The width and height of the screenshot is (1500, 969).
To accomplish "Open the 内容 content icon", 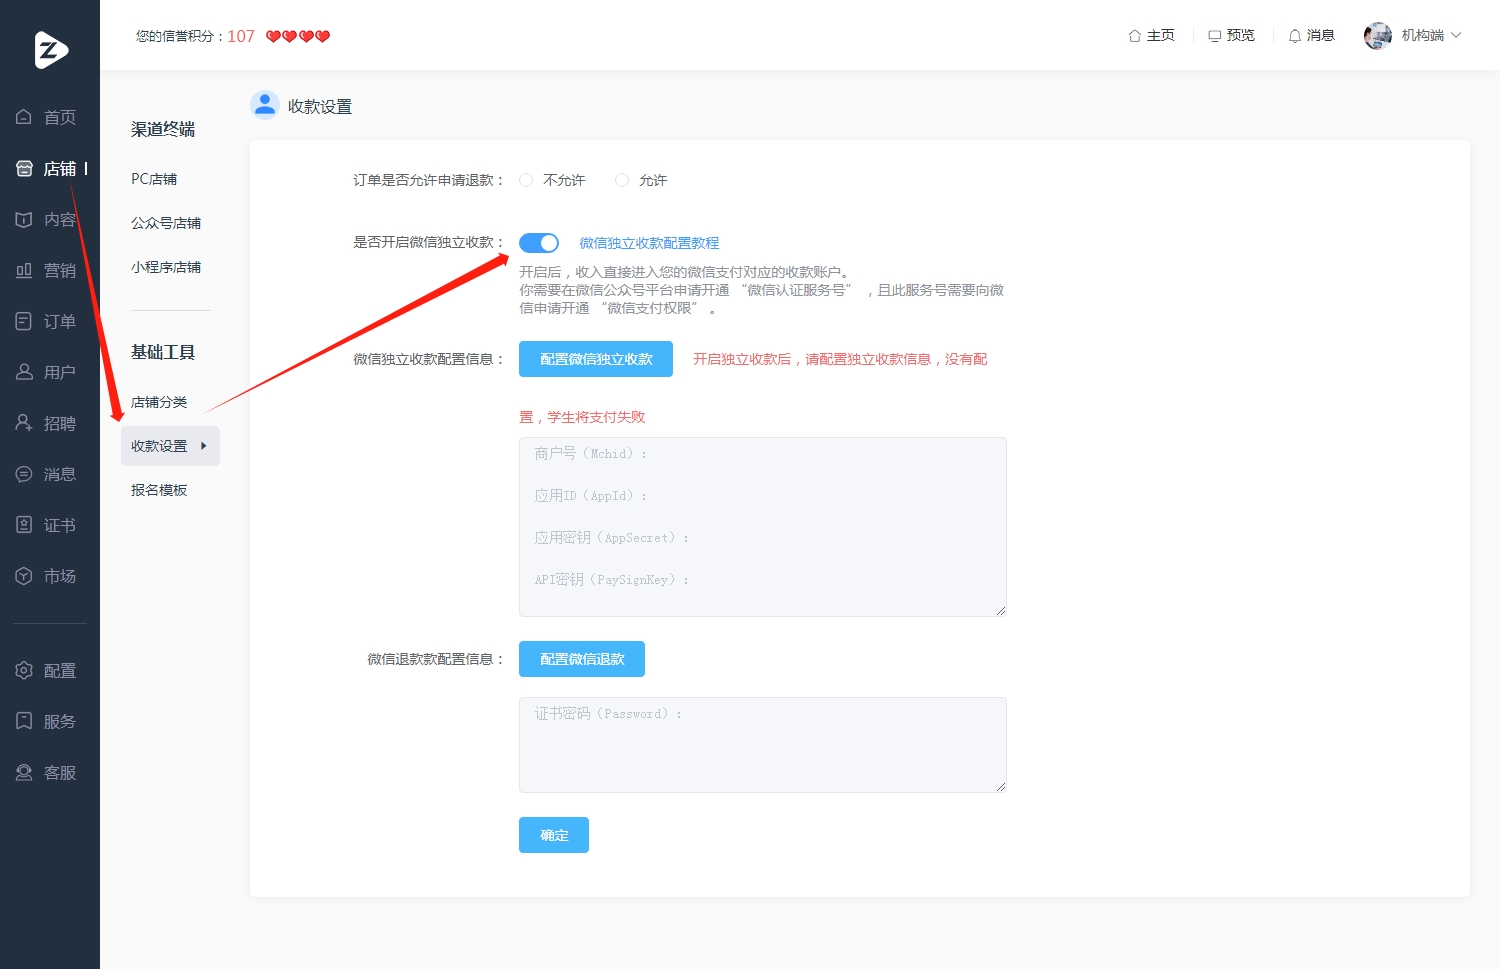I will [24, 219].
